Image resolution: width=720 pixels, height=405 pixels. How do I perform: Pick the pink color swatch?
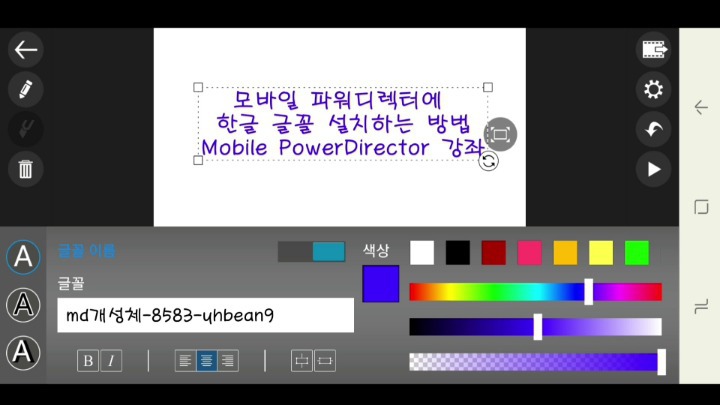(x=529, y=253)
